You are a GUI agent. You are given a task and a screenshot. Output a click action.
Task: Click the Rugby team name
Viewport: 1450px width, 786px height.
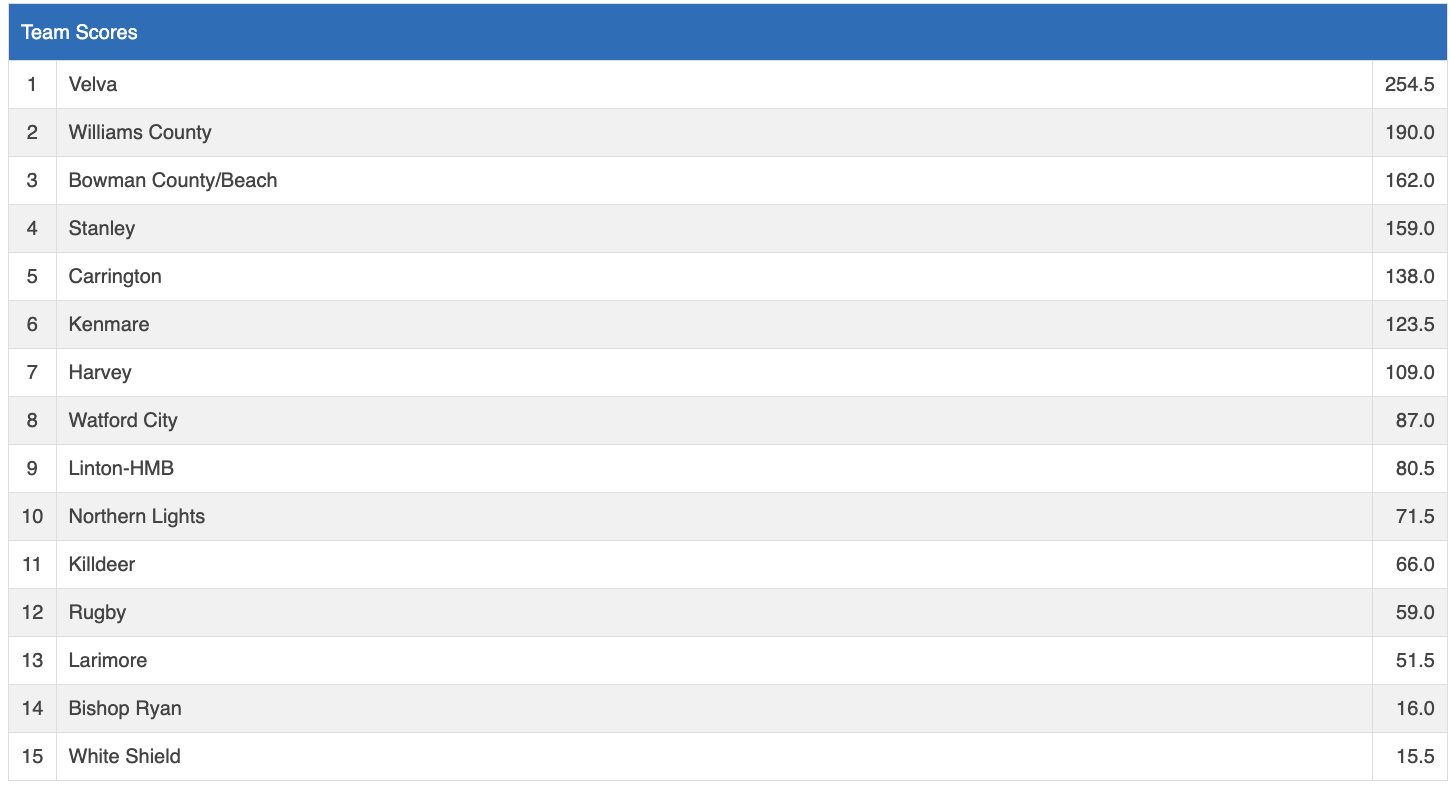click(97, 612)
